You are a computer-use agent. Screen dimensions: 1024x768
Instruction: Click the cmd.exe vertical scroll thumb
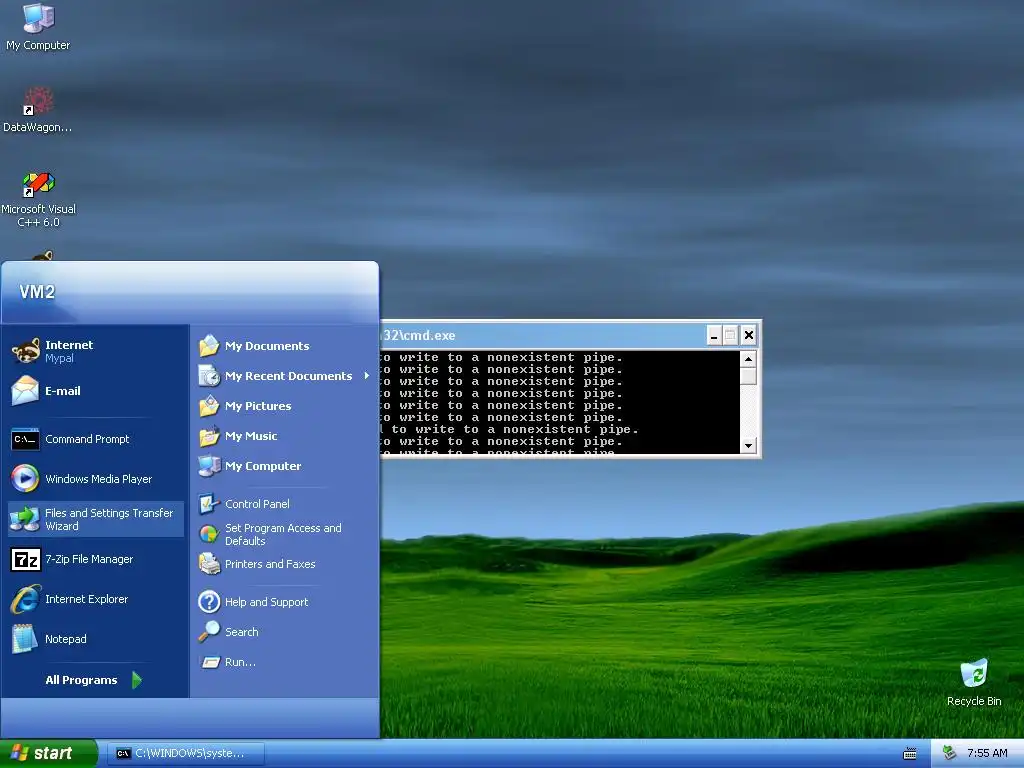coord(748,376)
